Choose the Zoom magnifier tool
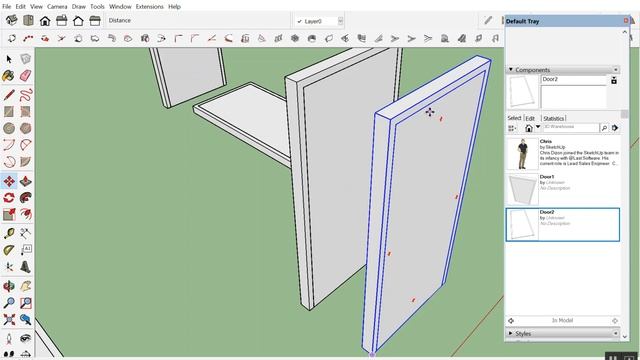 click(x=9, y=303)
